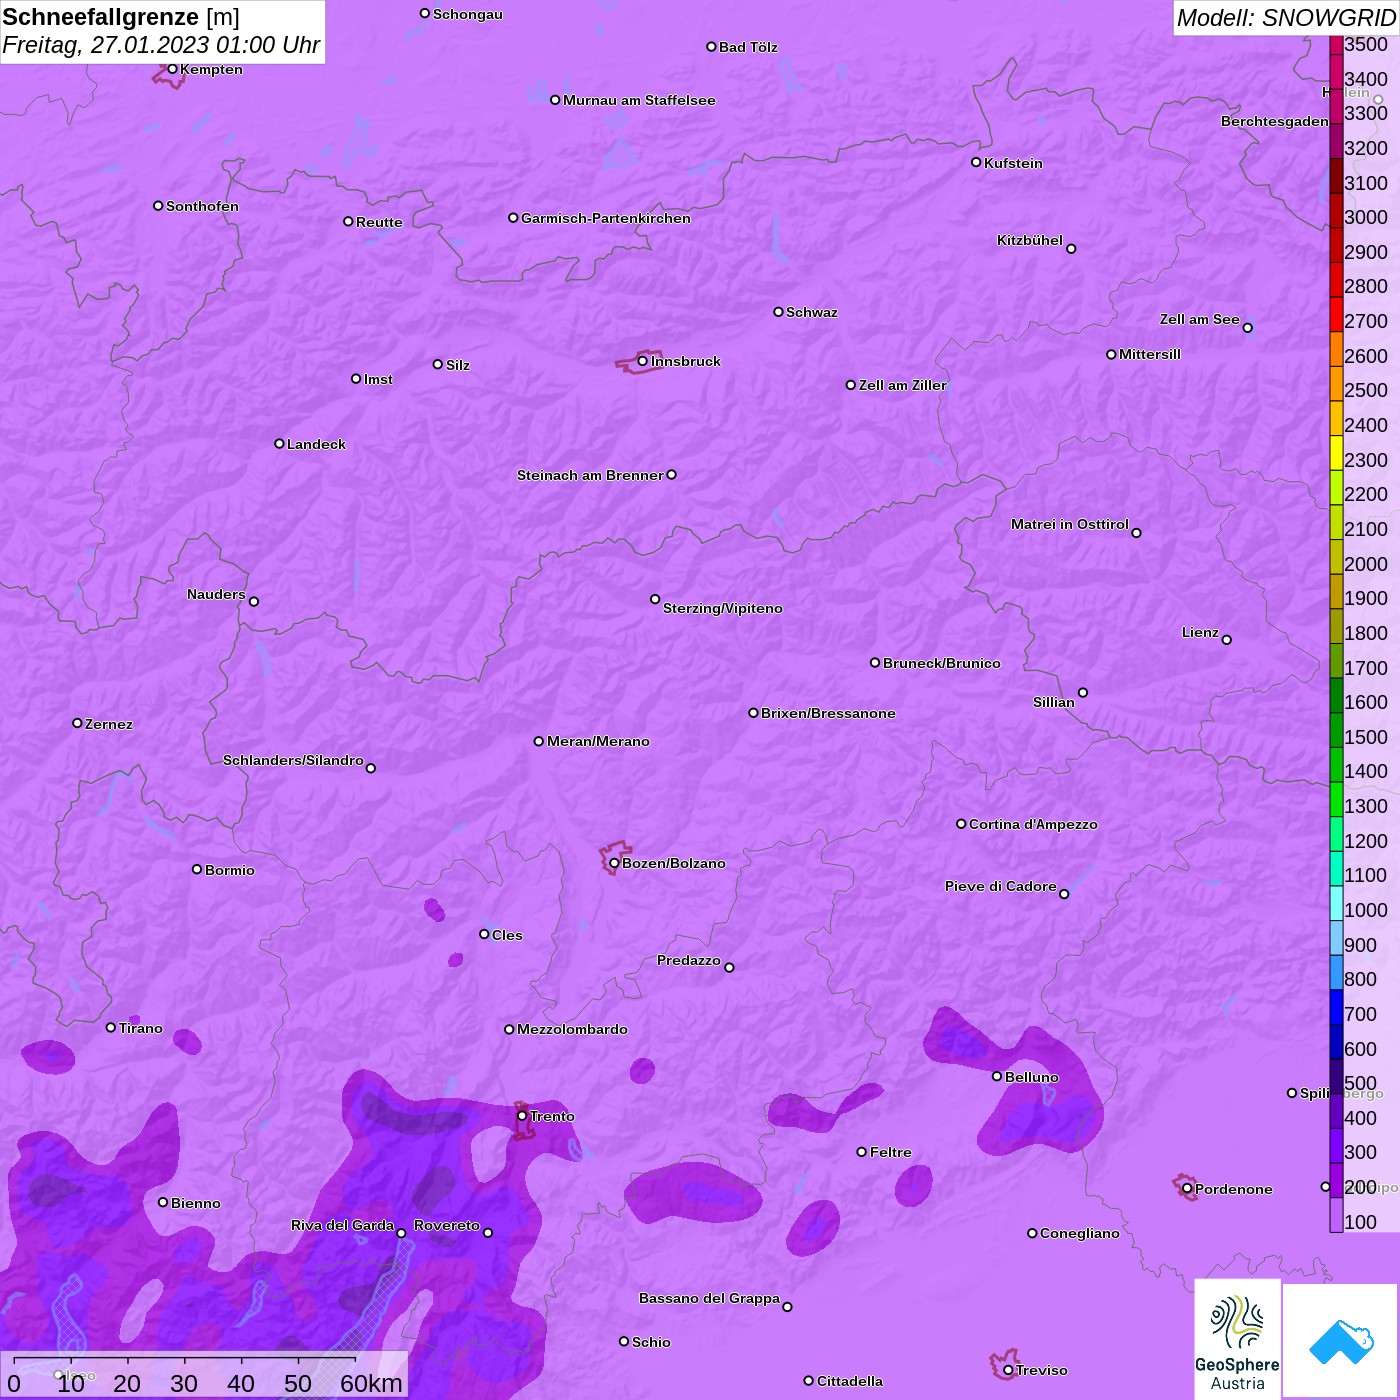The height and width of the screenshot is (1400, 1400).
Task: Click the 60km scale bar label
Action: coord(371,1383)
